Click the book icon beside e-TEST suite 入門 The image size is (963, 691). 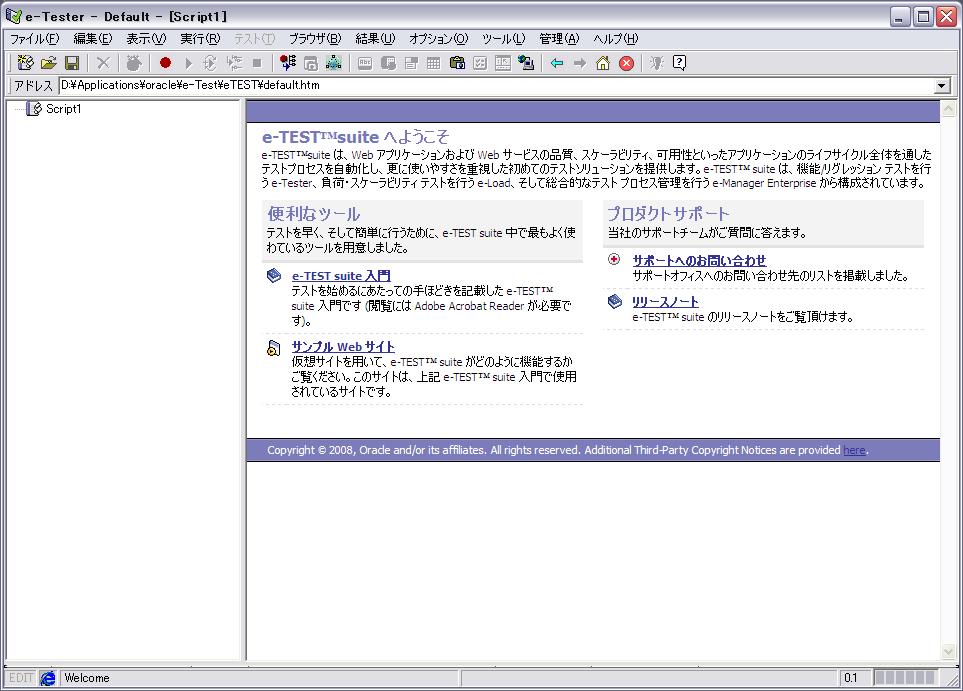pyautogui.click(x=274, y=276)
